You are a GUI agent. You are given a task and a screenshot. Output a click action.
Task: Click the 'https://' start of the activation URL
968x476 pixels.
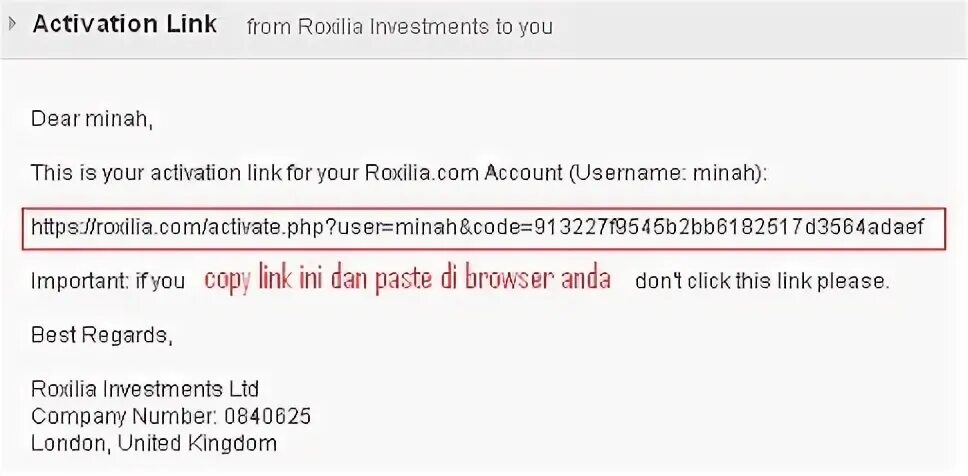tap(62, 227)
